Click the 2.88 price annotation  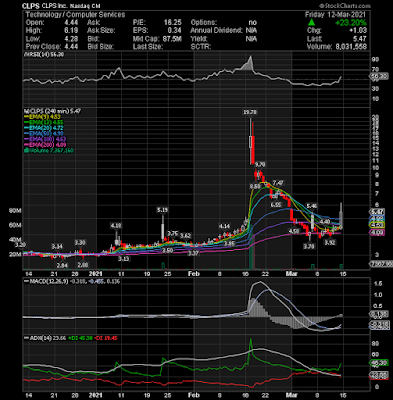(x=83, y=265)
